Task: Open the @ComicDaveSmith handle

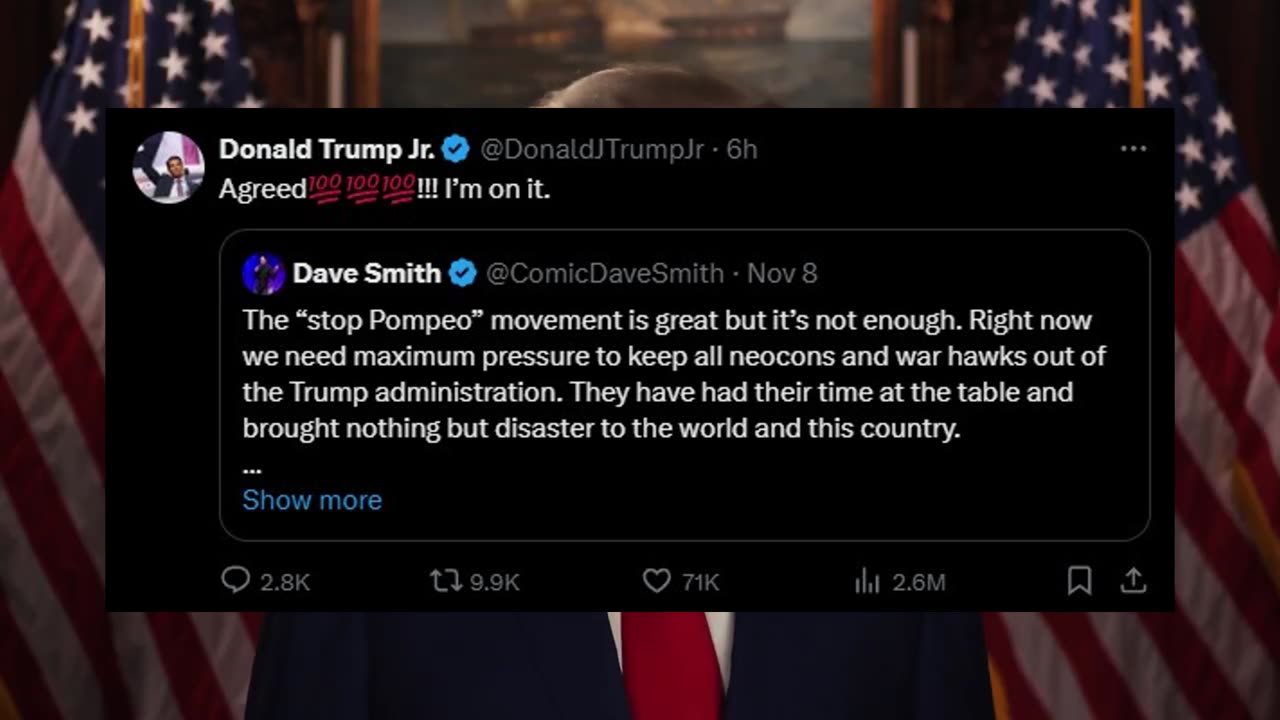Action: (605, 273)
